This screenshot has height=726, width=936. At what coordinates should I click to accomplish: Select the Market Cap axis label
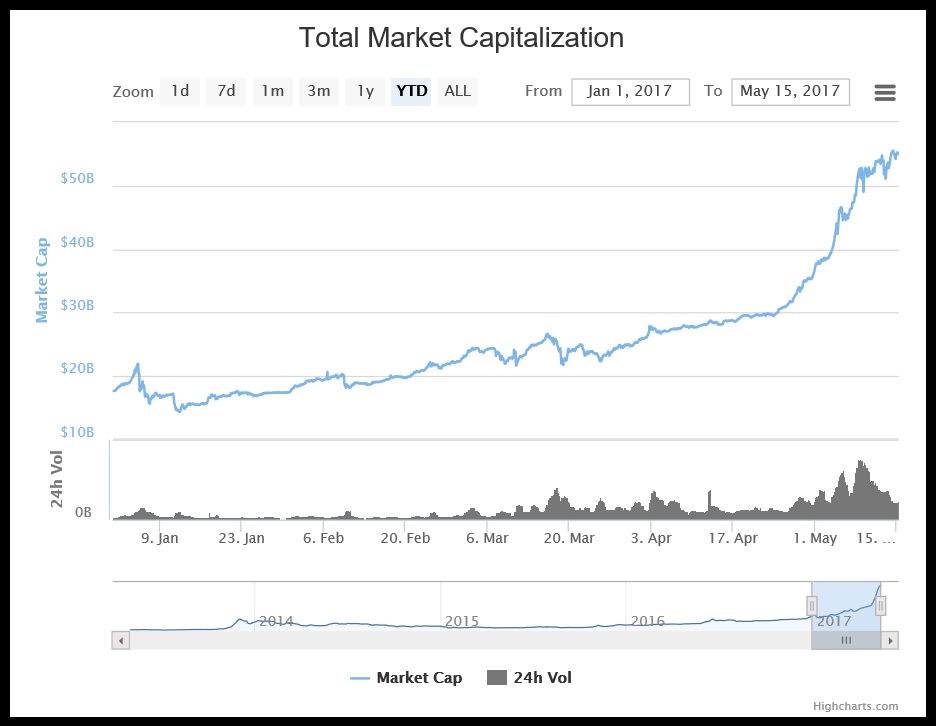[x=41, y=280]
